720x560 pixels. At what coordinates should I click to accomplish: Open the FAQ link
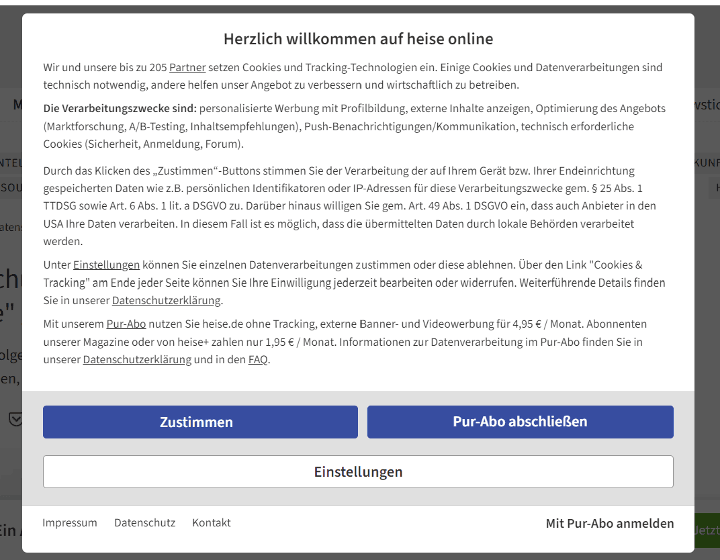[258, 360]
